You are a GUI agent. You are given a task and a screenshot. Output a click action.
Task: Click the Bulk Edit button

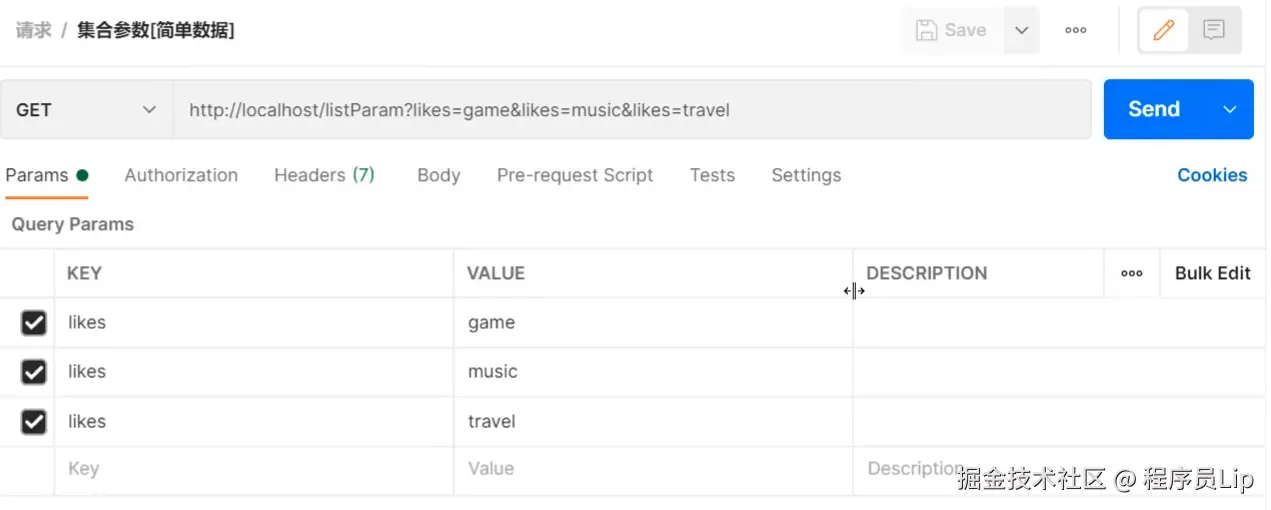click(x=1212, y=273)
